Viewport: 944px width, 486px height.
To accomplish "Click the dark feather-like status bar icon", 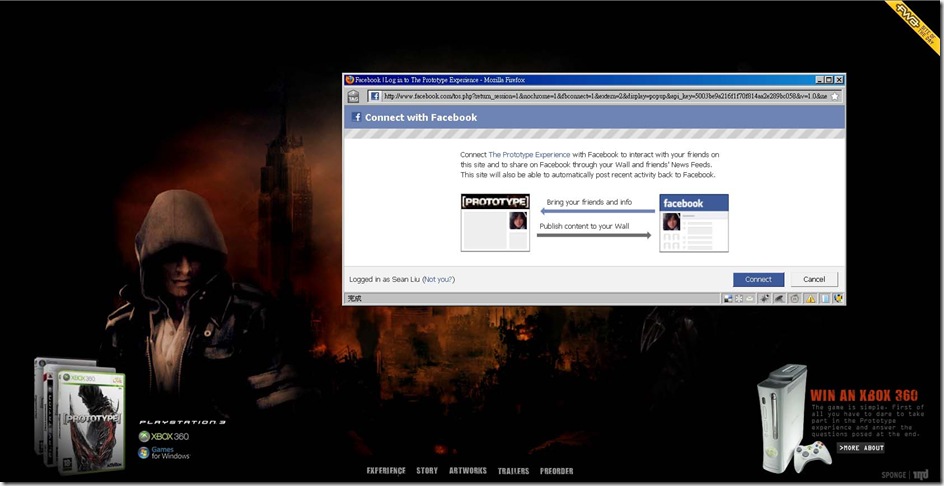I will coord(779,299).
